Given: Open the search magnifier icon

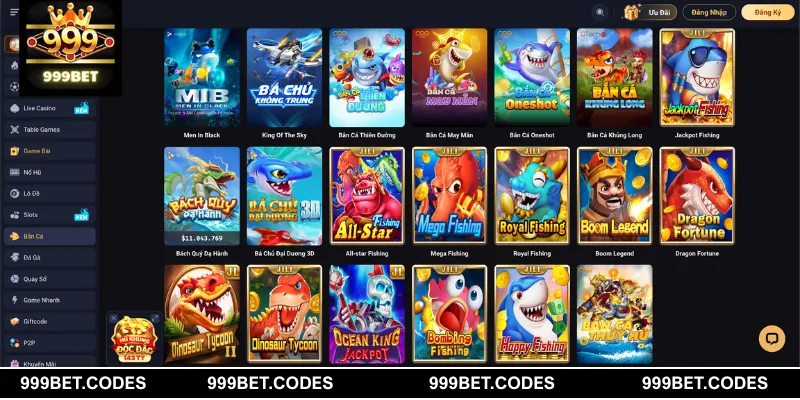Looking at the screenshot, I should click(x=600, y=12).
